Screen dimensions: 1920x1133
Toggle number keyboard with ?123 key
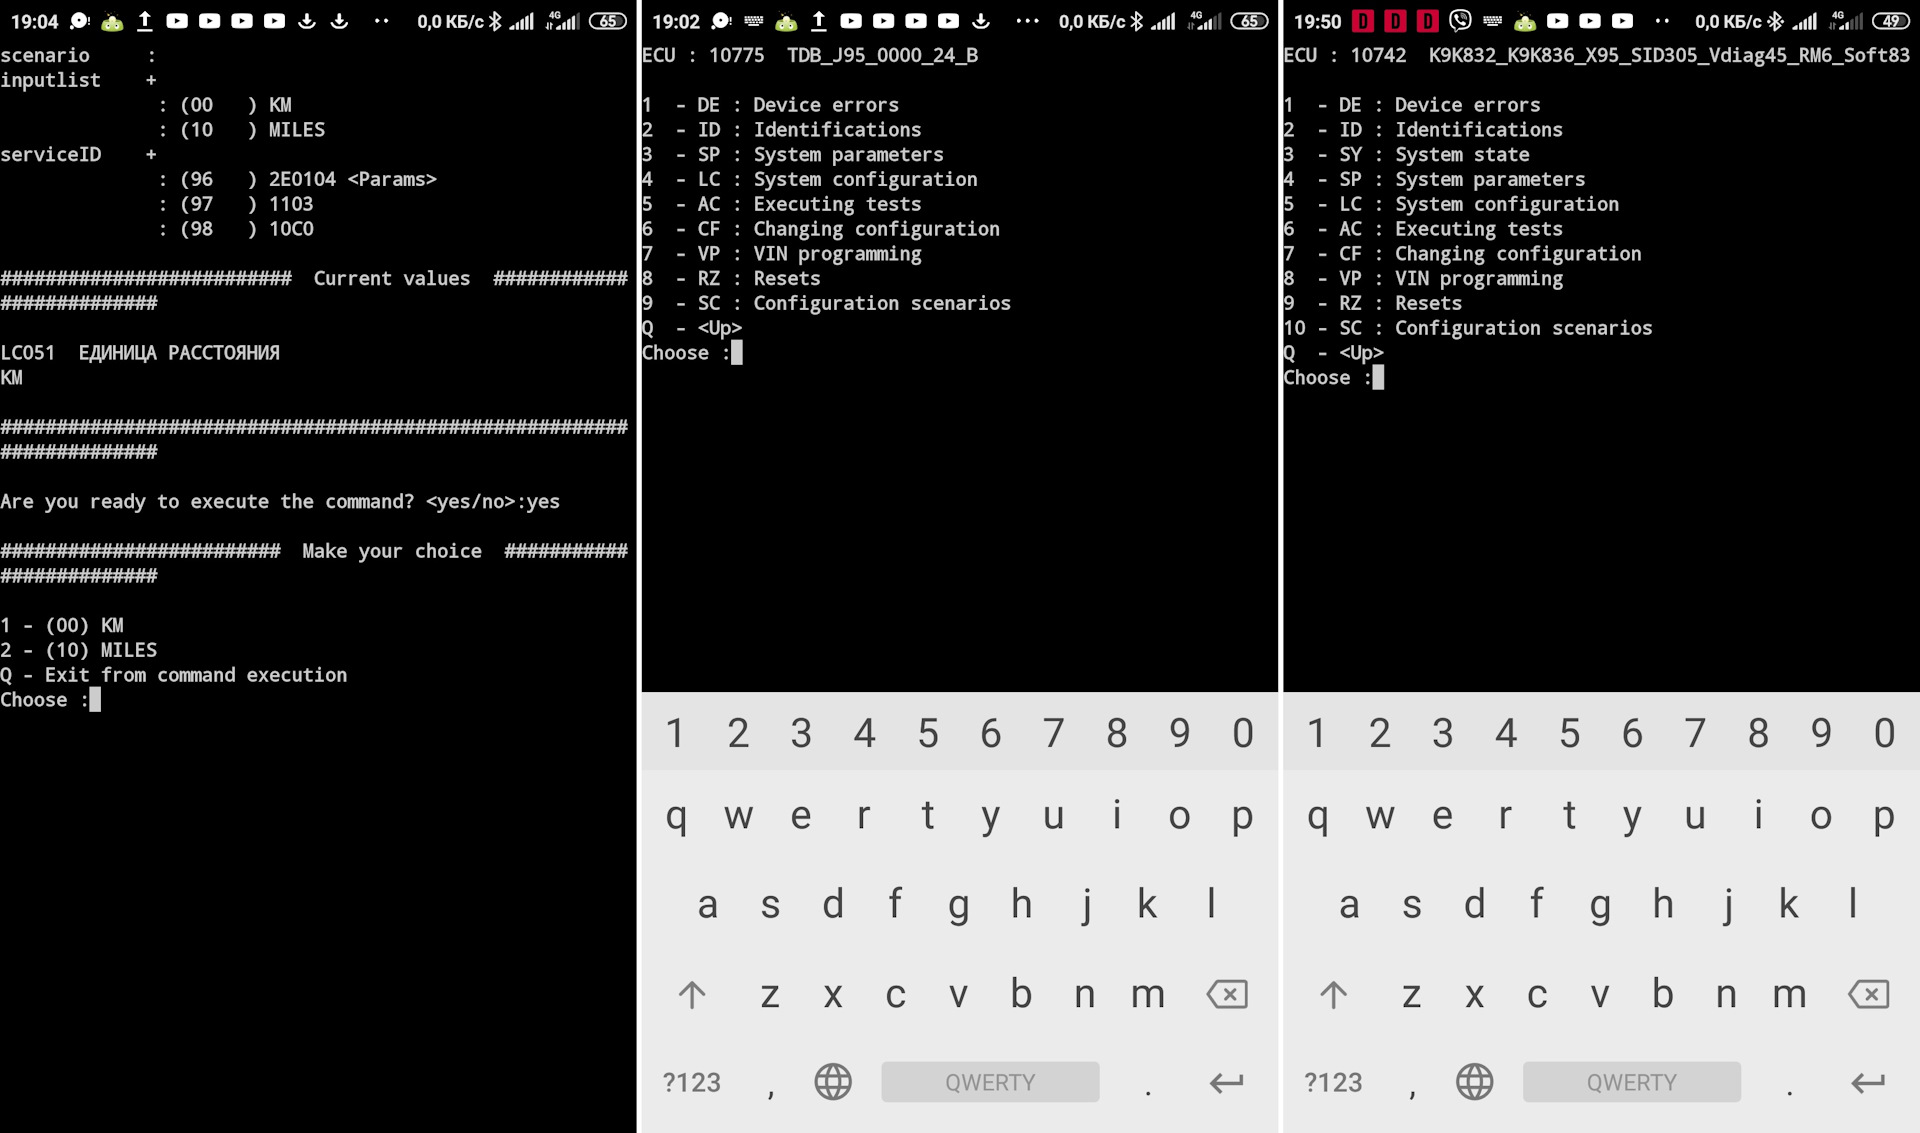[x=690, y=1082]
